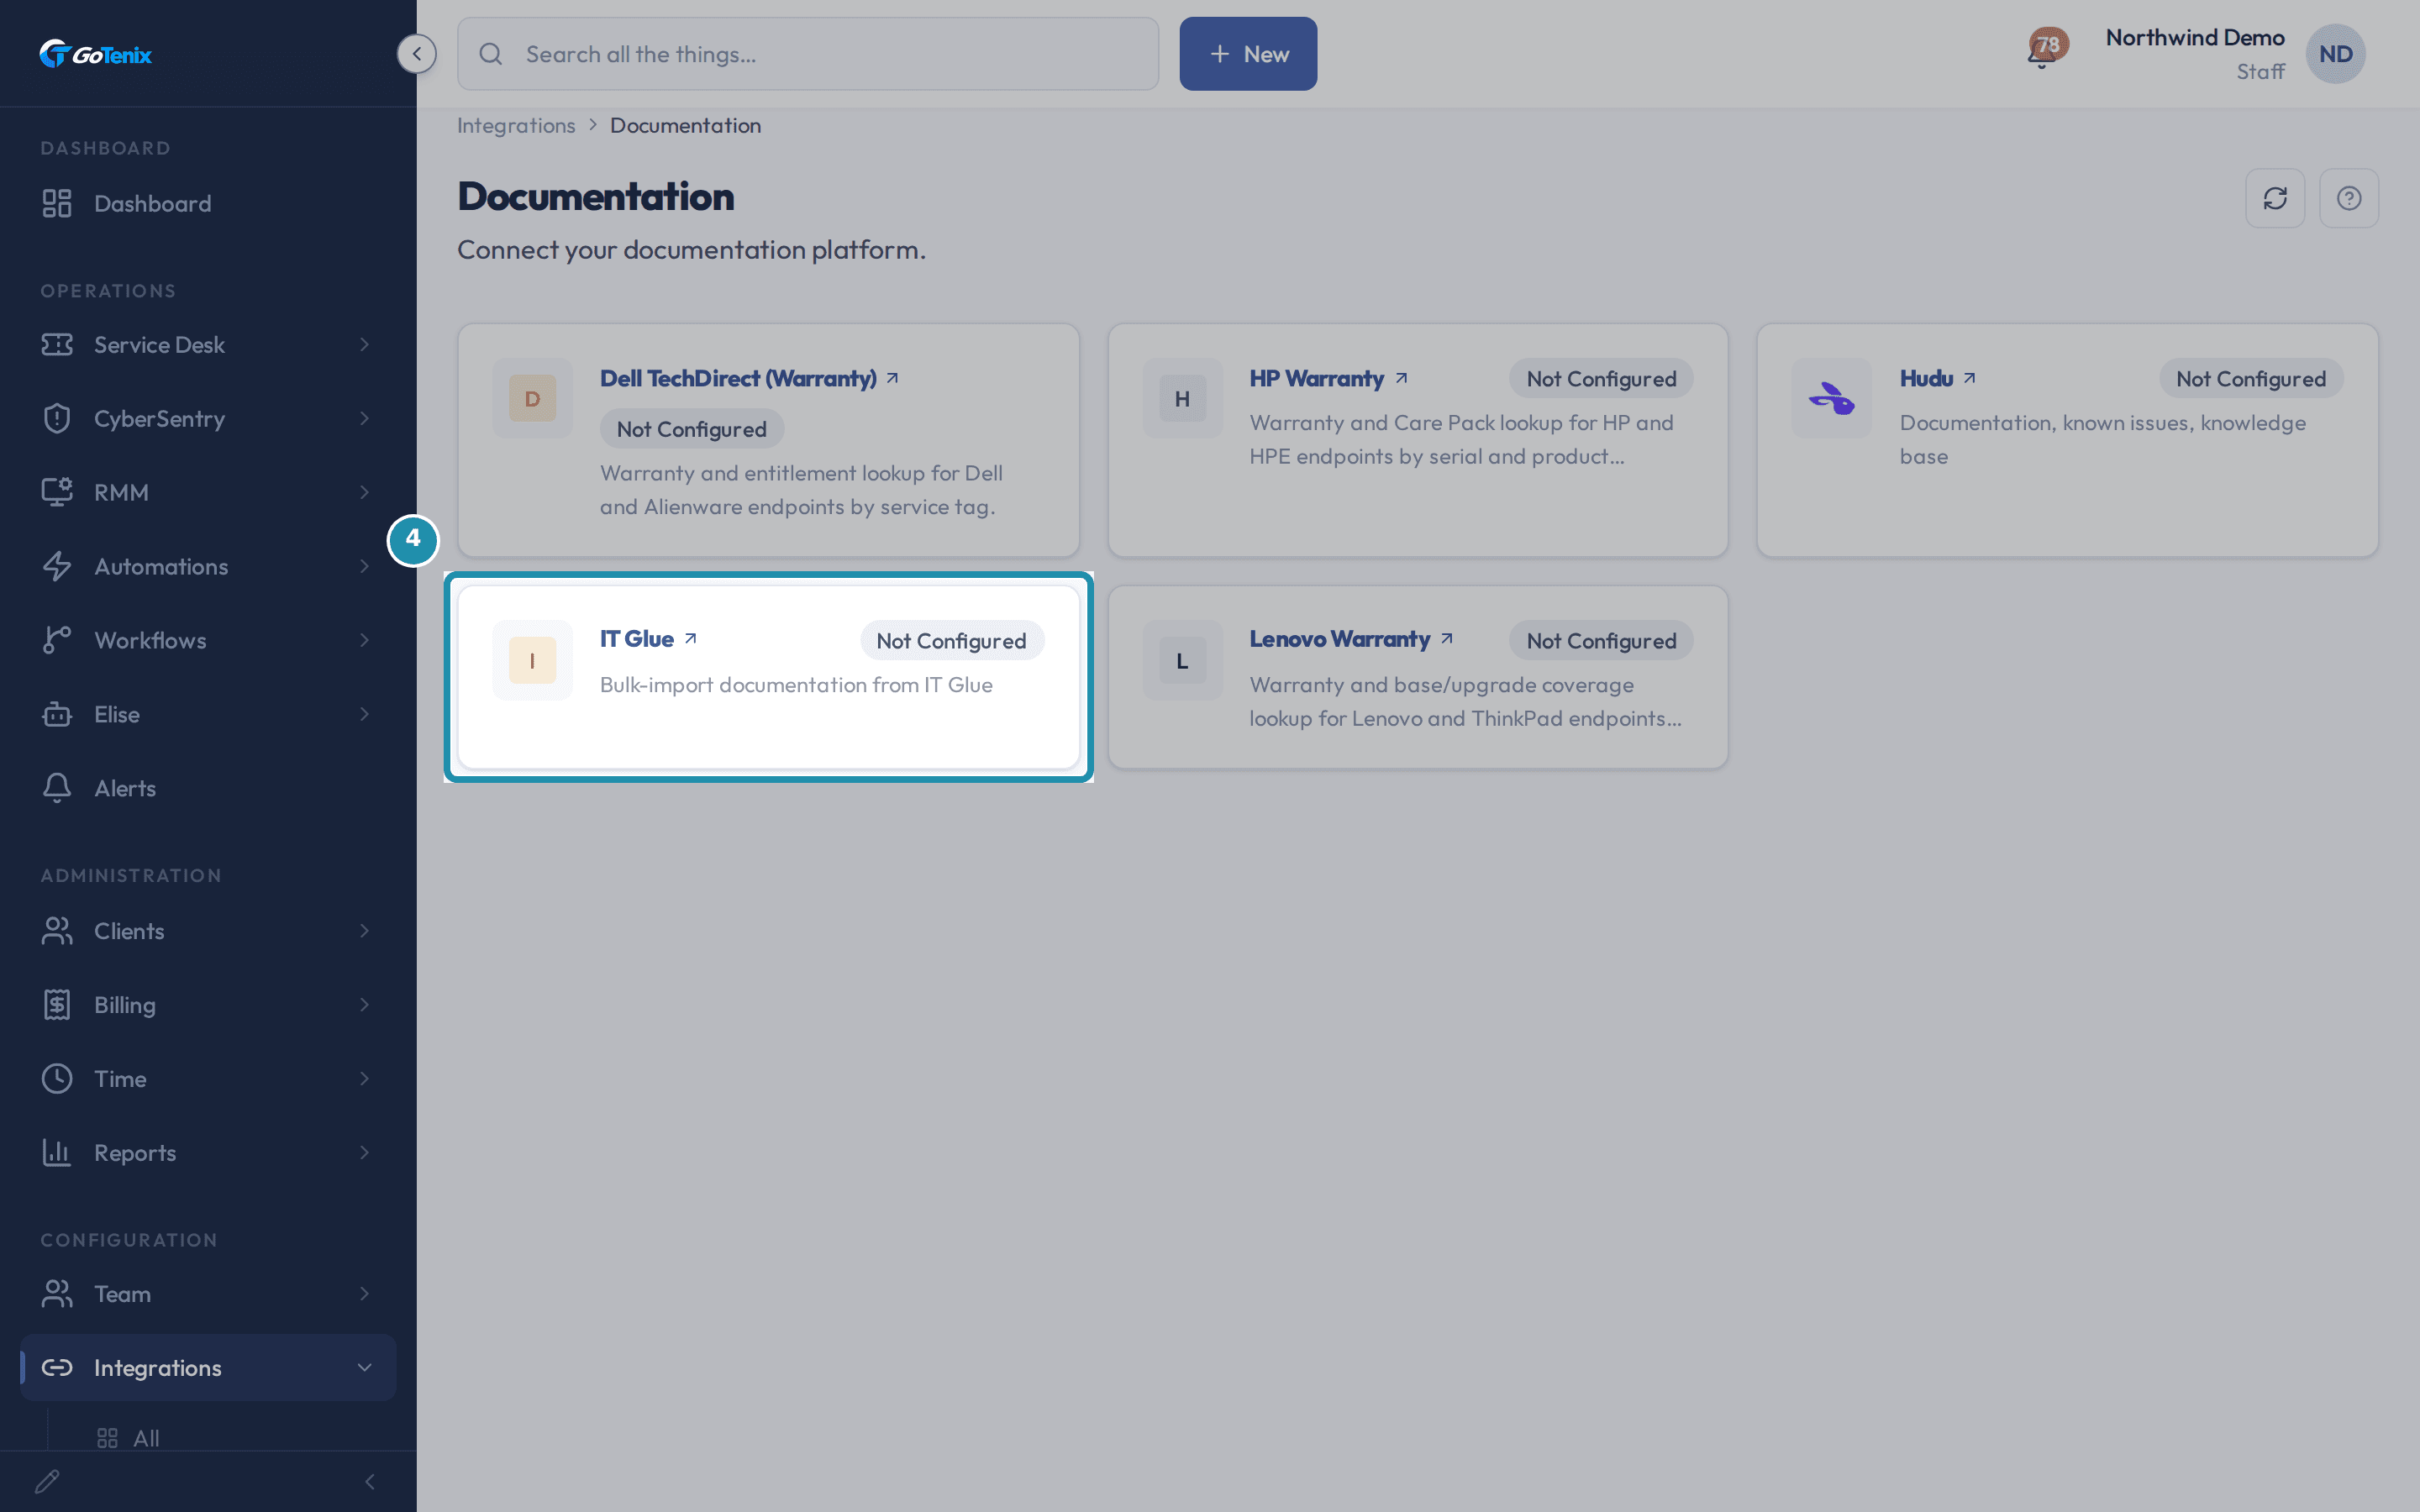Expand the Service Desk menu chevron
The width and height of the screenshot is (2420, 1512).
(x=364, y=344)
